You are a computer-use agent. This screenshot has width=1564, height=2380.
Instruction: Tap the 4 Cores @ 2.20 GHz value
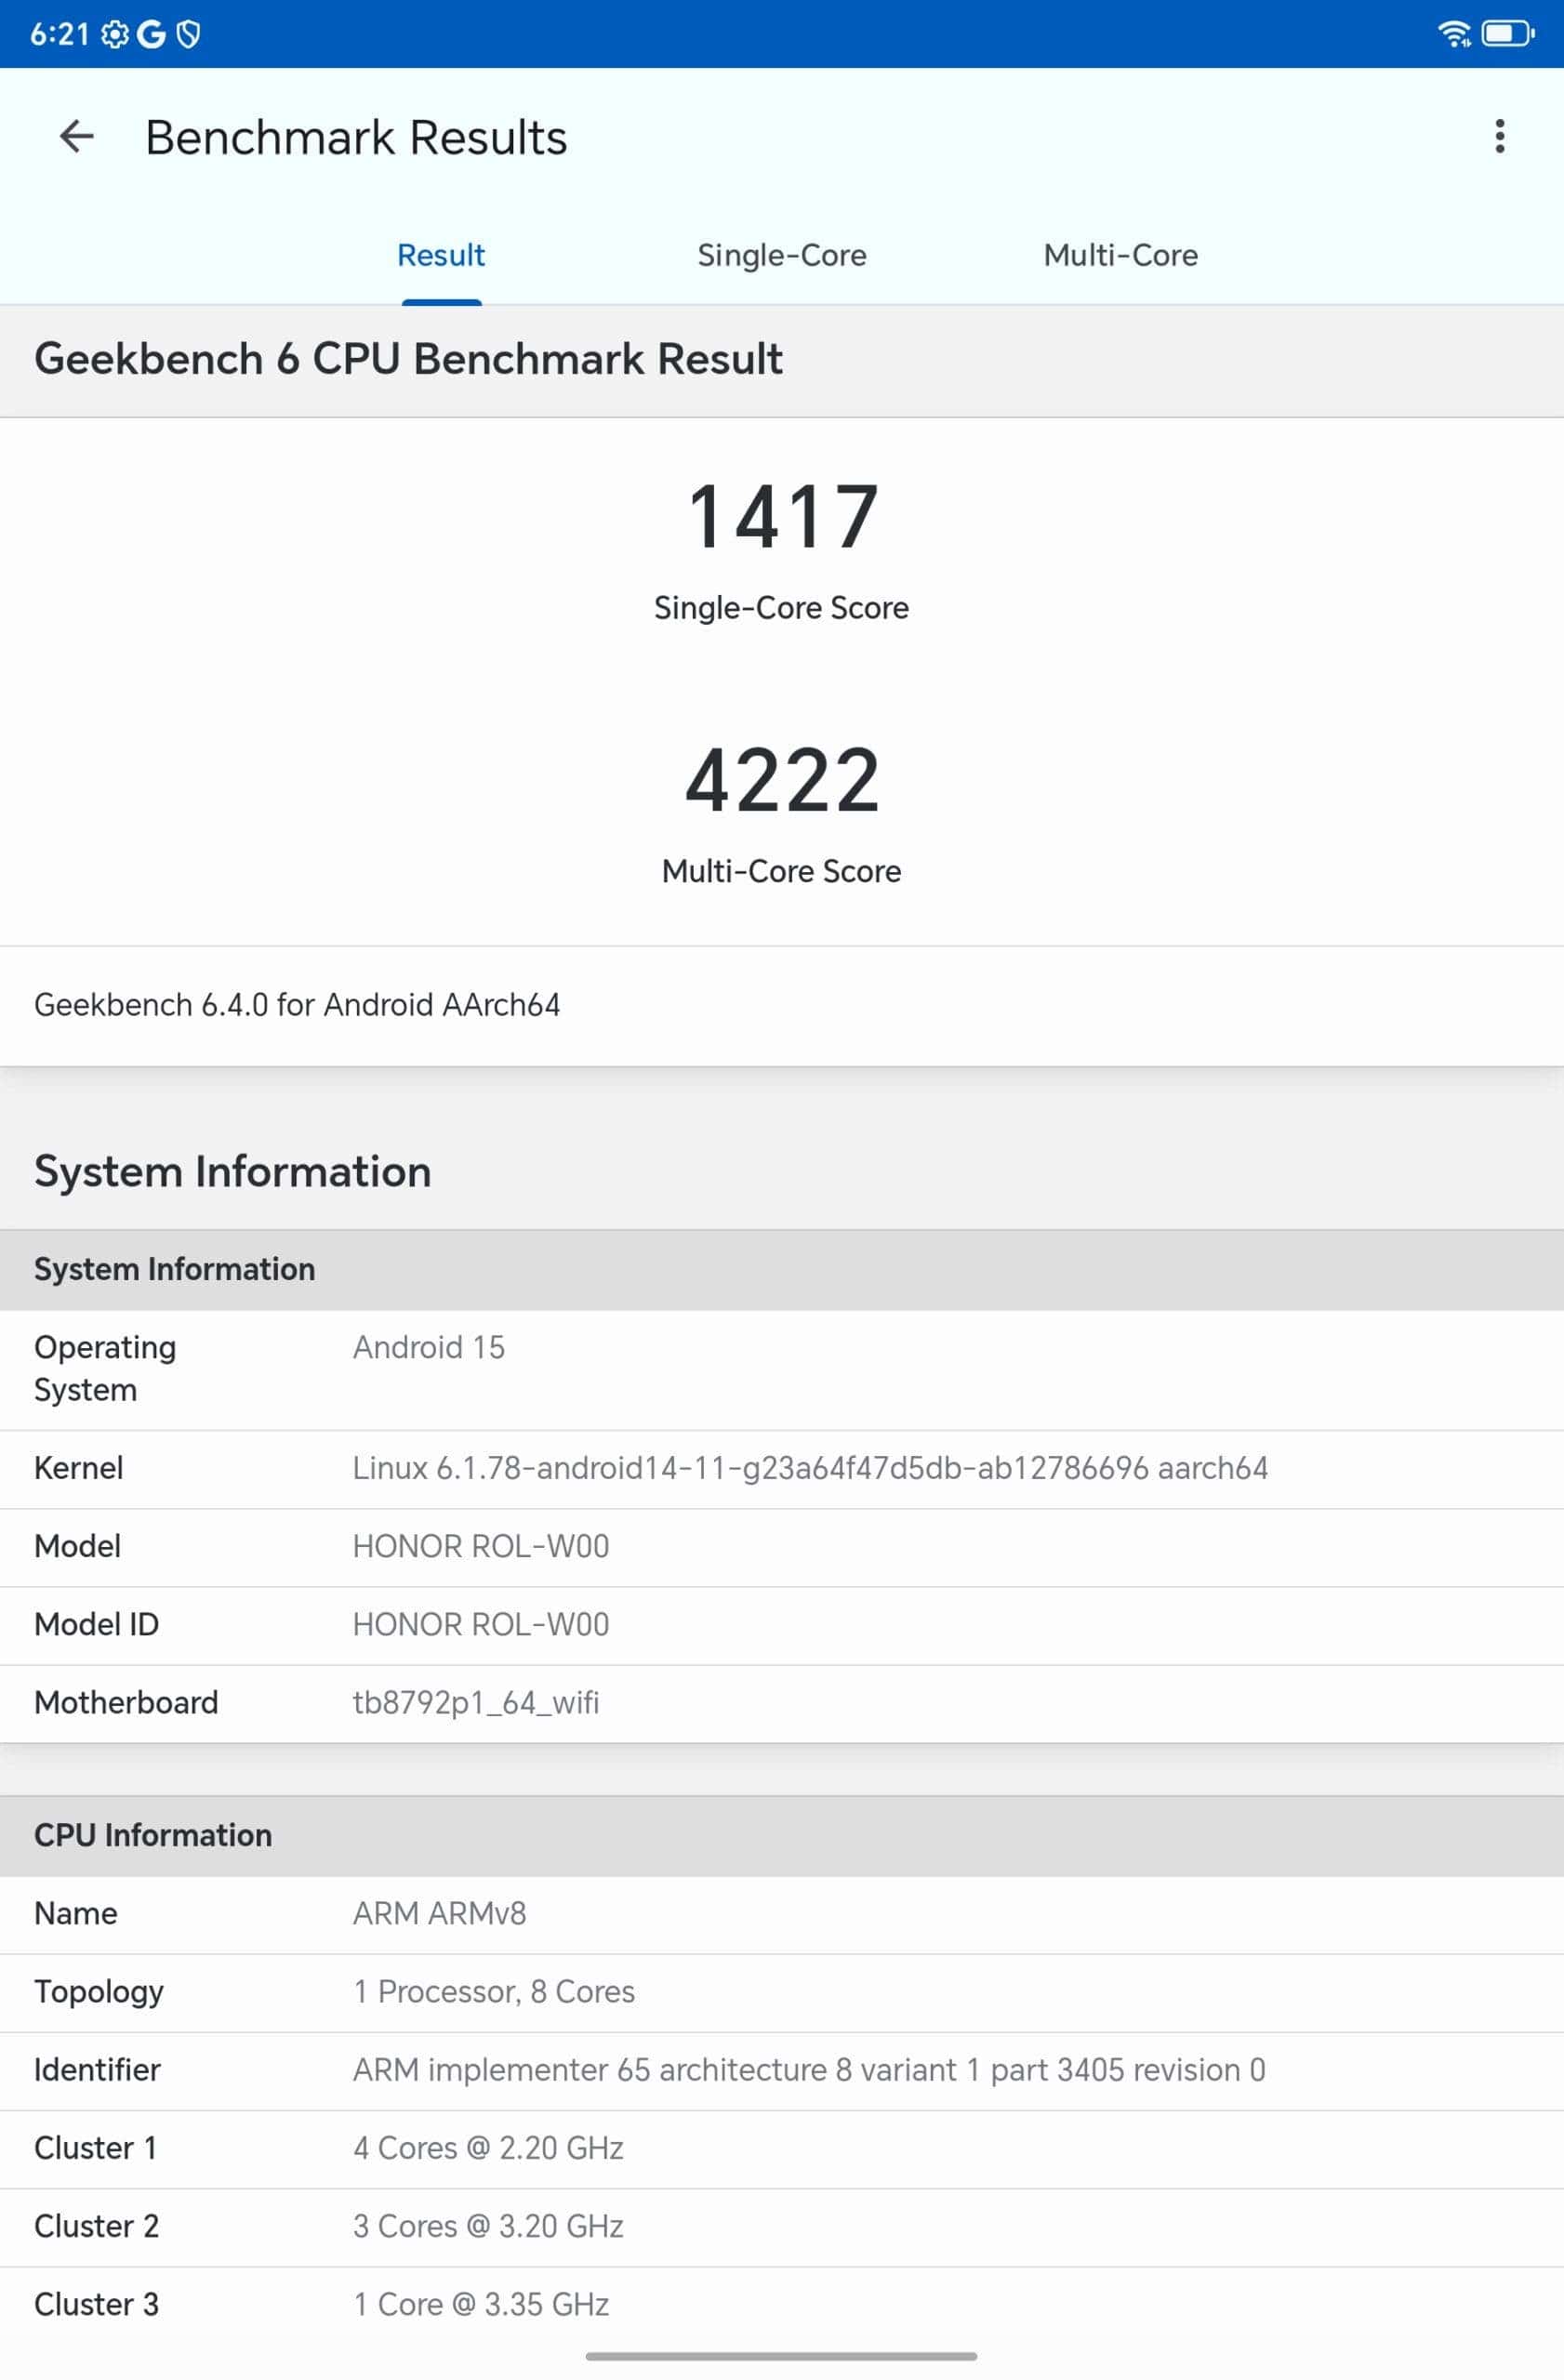point(488,2148)
